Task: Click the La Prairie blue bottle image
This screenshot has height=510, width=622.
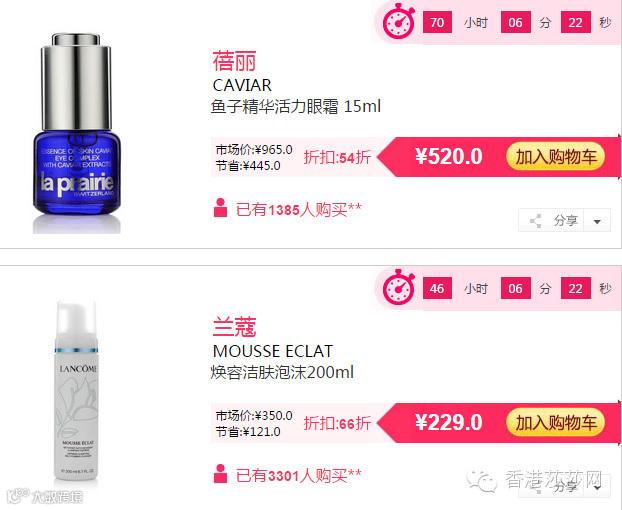Action: 76,133
